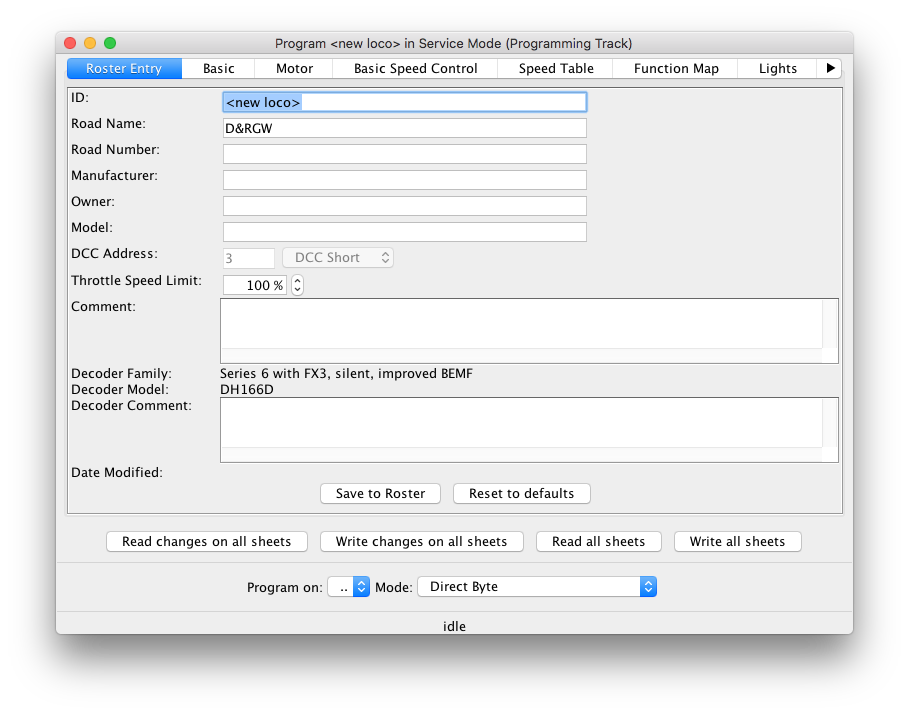Open the Direct Byte mode dropdown

pyautogui.click(x=537, y=587)
